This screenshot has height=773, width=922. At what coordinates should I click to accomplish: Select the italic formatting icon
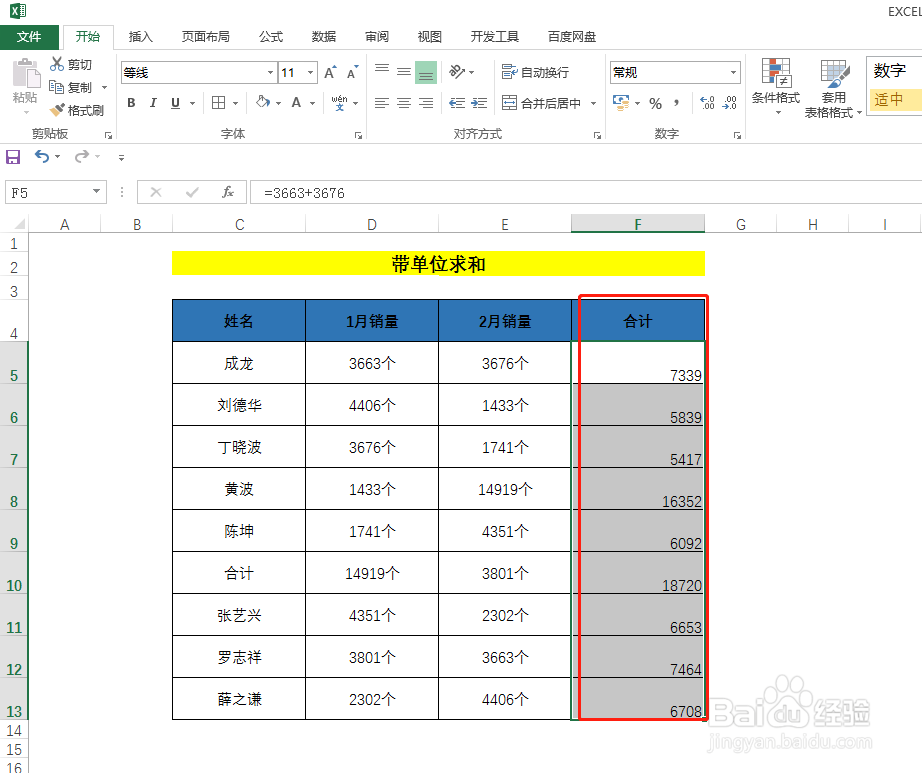(x=153, y=103)
